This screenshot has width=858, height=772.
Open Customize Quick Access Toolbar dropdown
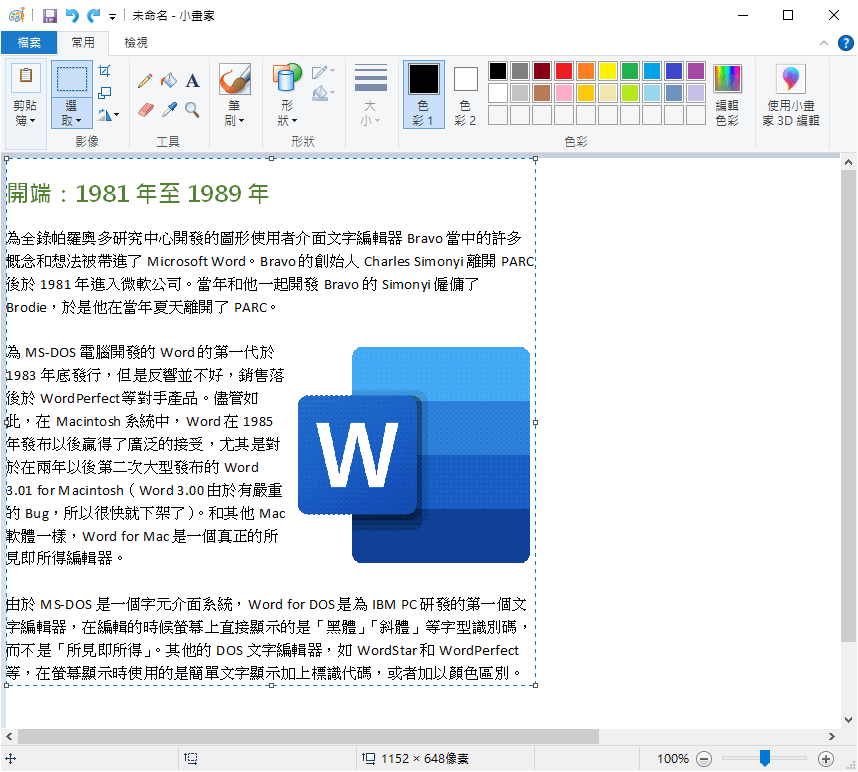[112, 17]
